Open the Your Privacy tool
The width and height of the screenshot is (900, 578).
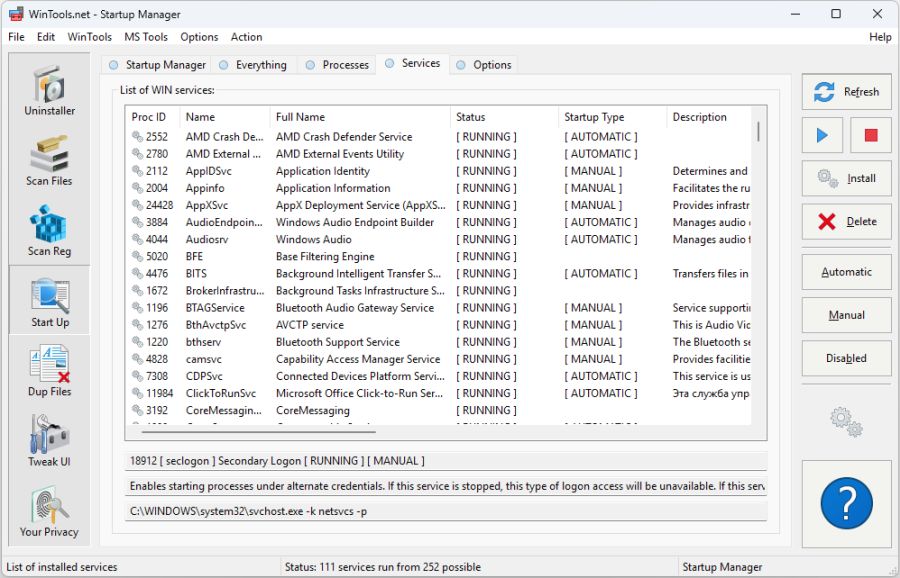pos(48,508)
